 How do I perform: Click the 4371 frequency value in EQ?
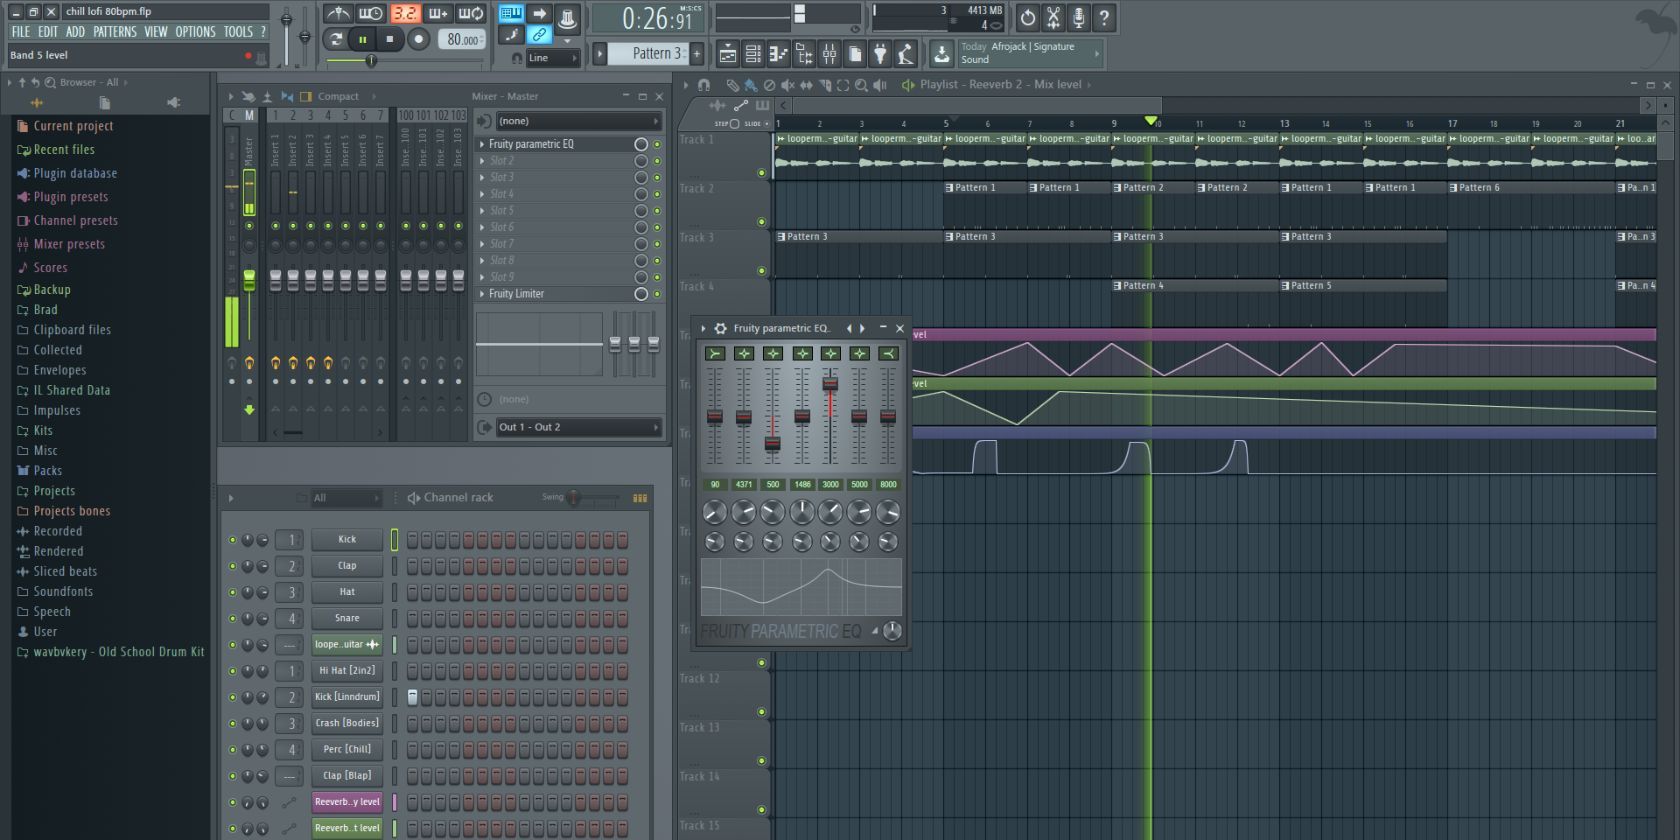tap(743, 485)
